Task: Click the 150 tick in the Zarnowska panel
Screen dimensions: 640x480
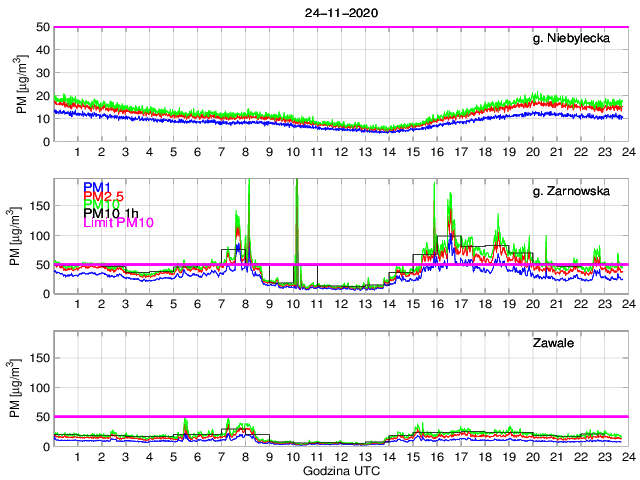Action: [37, 207]
